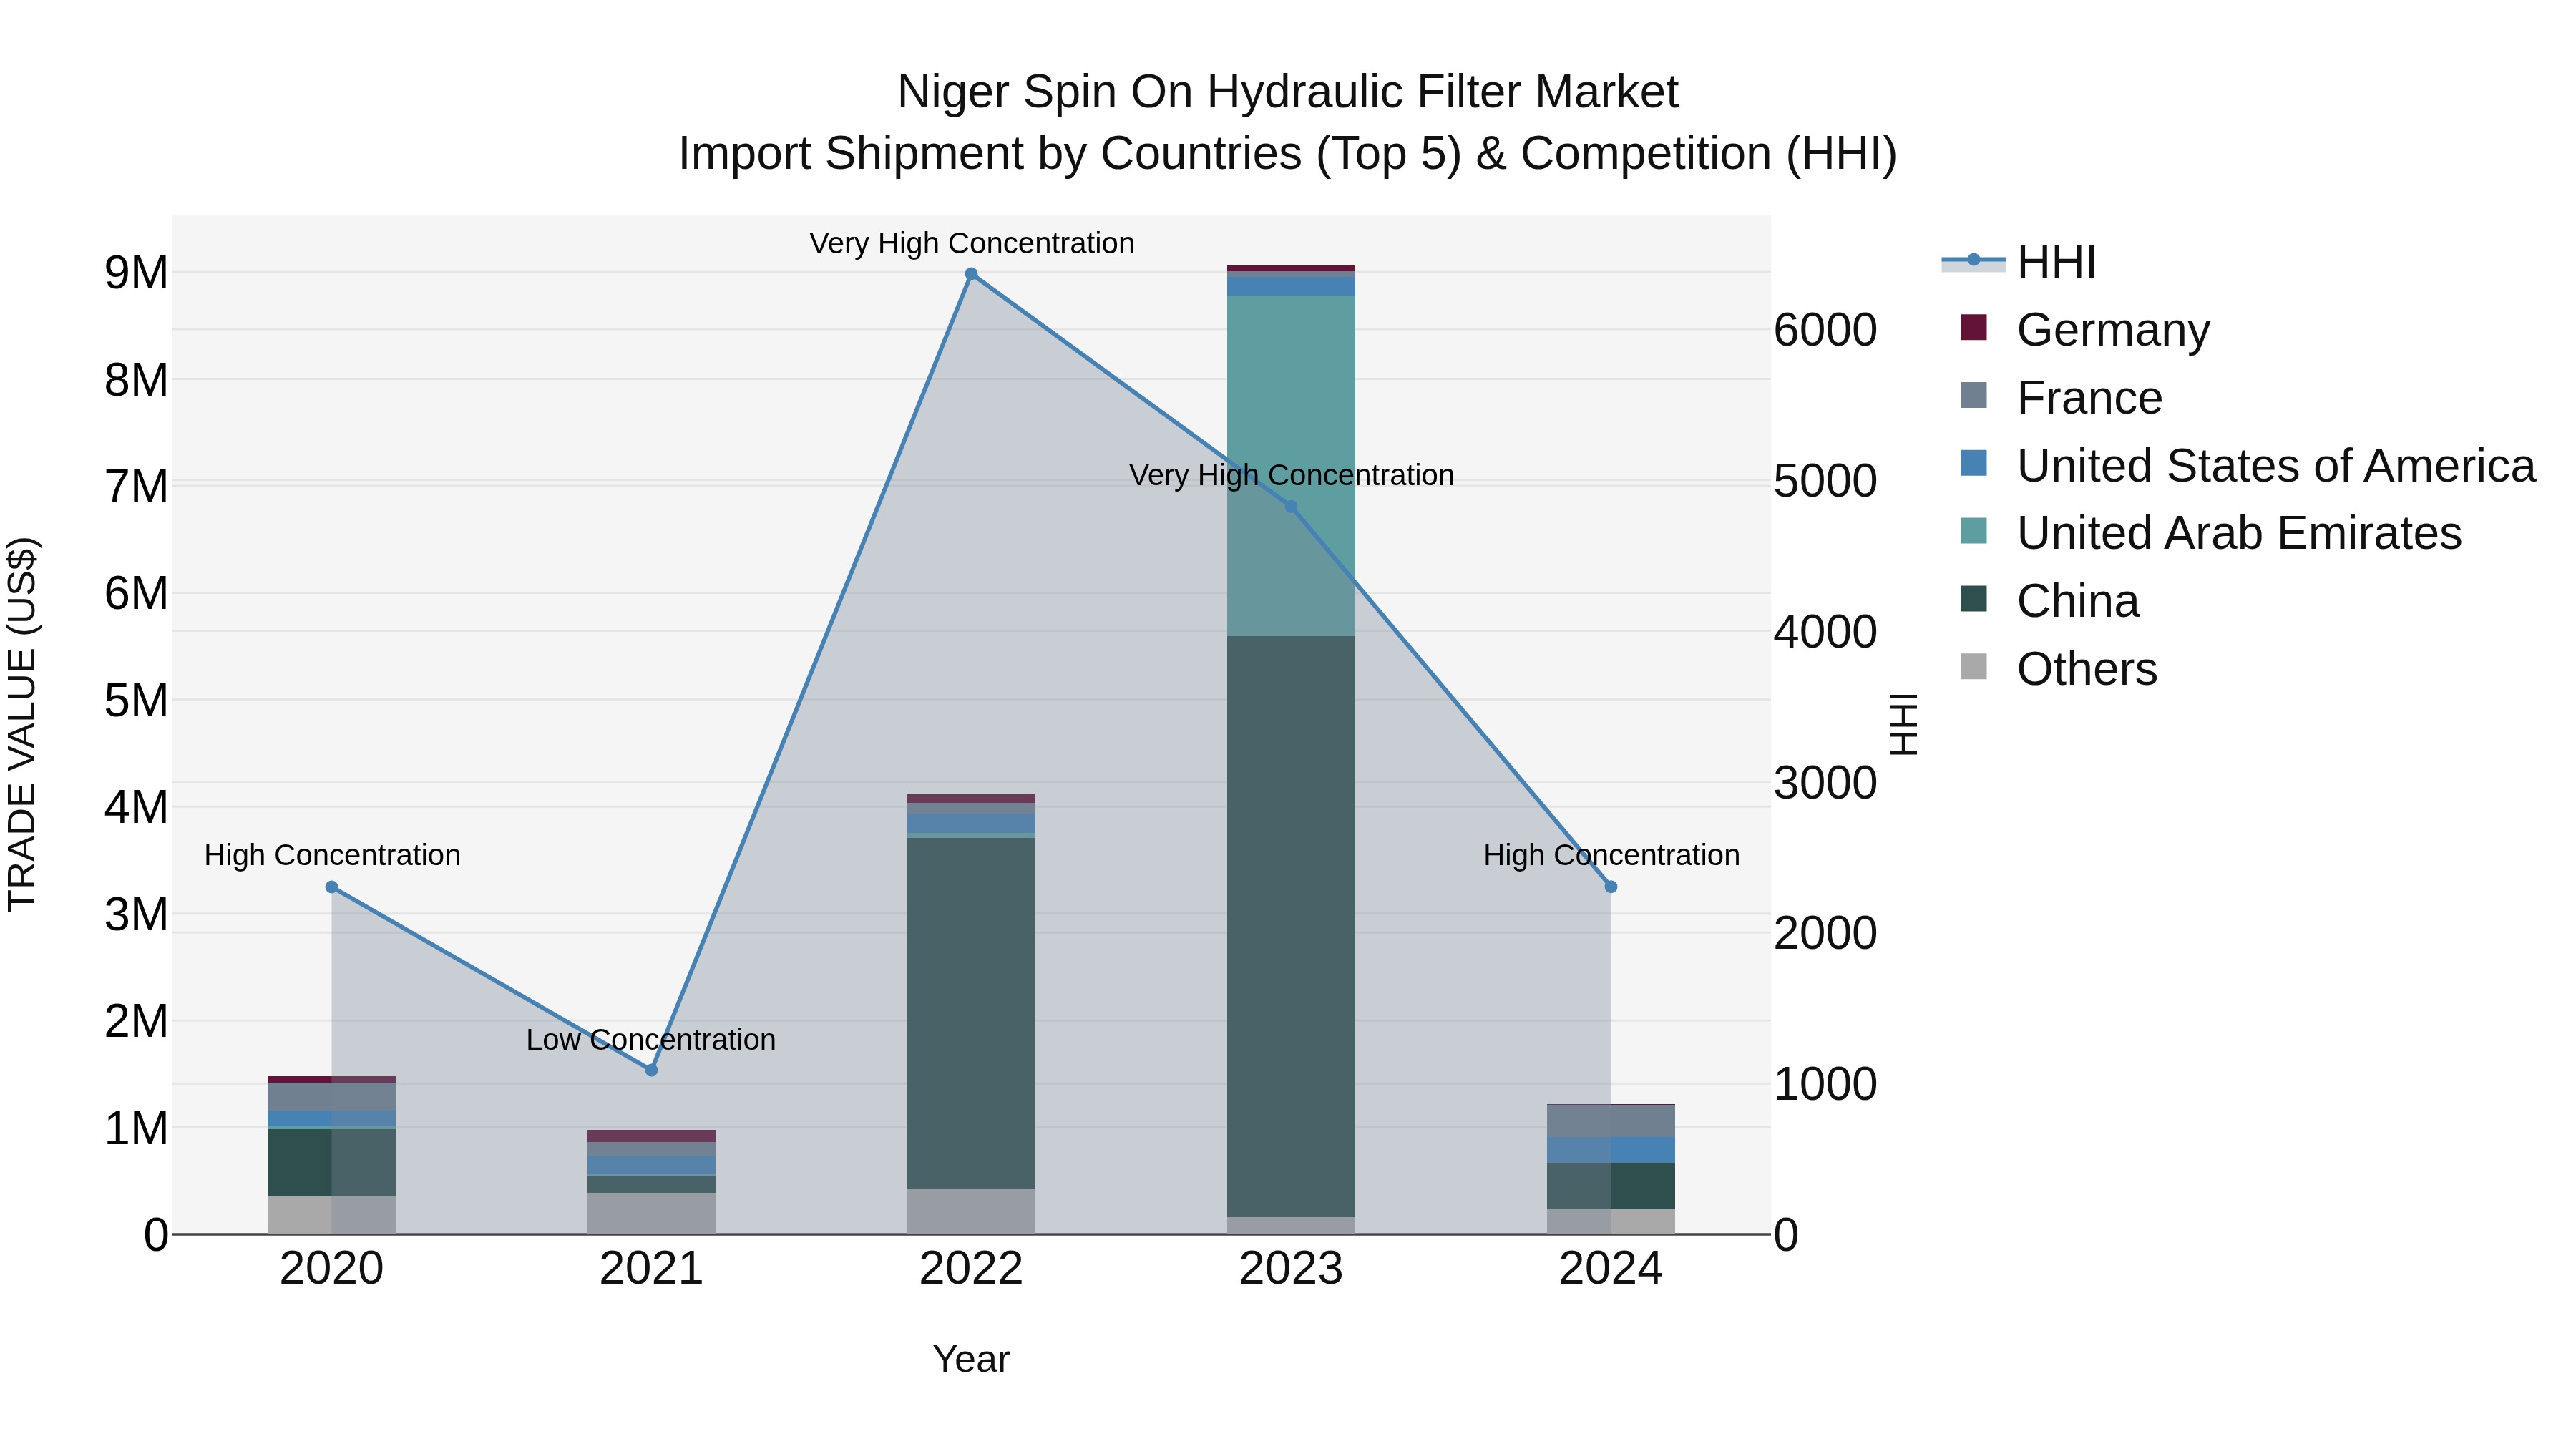The width and height of the screenshot is (2576, 1449).
Task: Click the HHI data point for 2022
Action: click(x=971, y=274)
